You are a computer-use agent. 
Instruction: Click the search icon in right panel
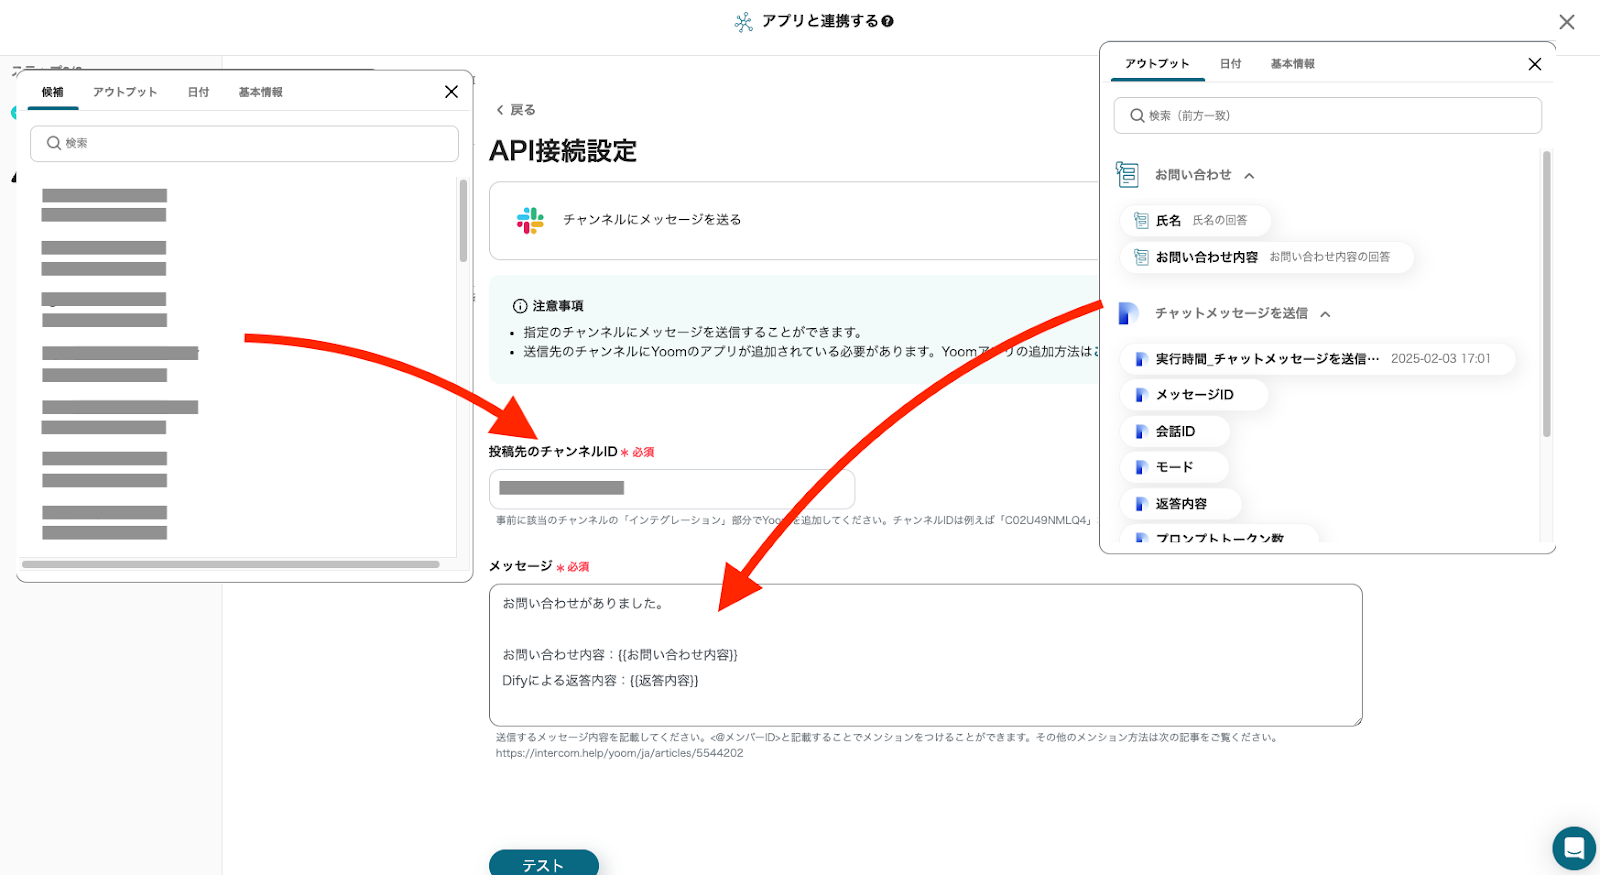pos(1137,116)
